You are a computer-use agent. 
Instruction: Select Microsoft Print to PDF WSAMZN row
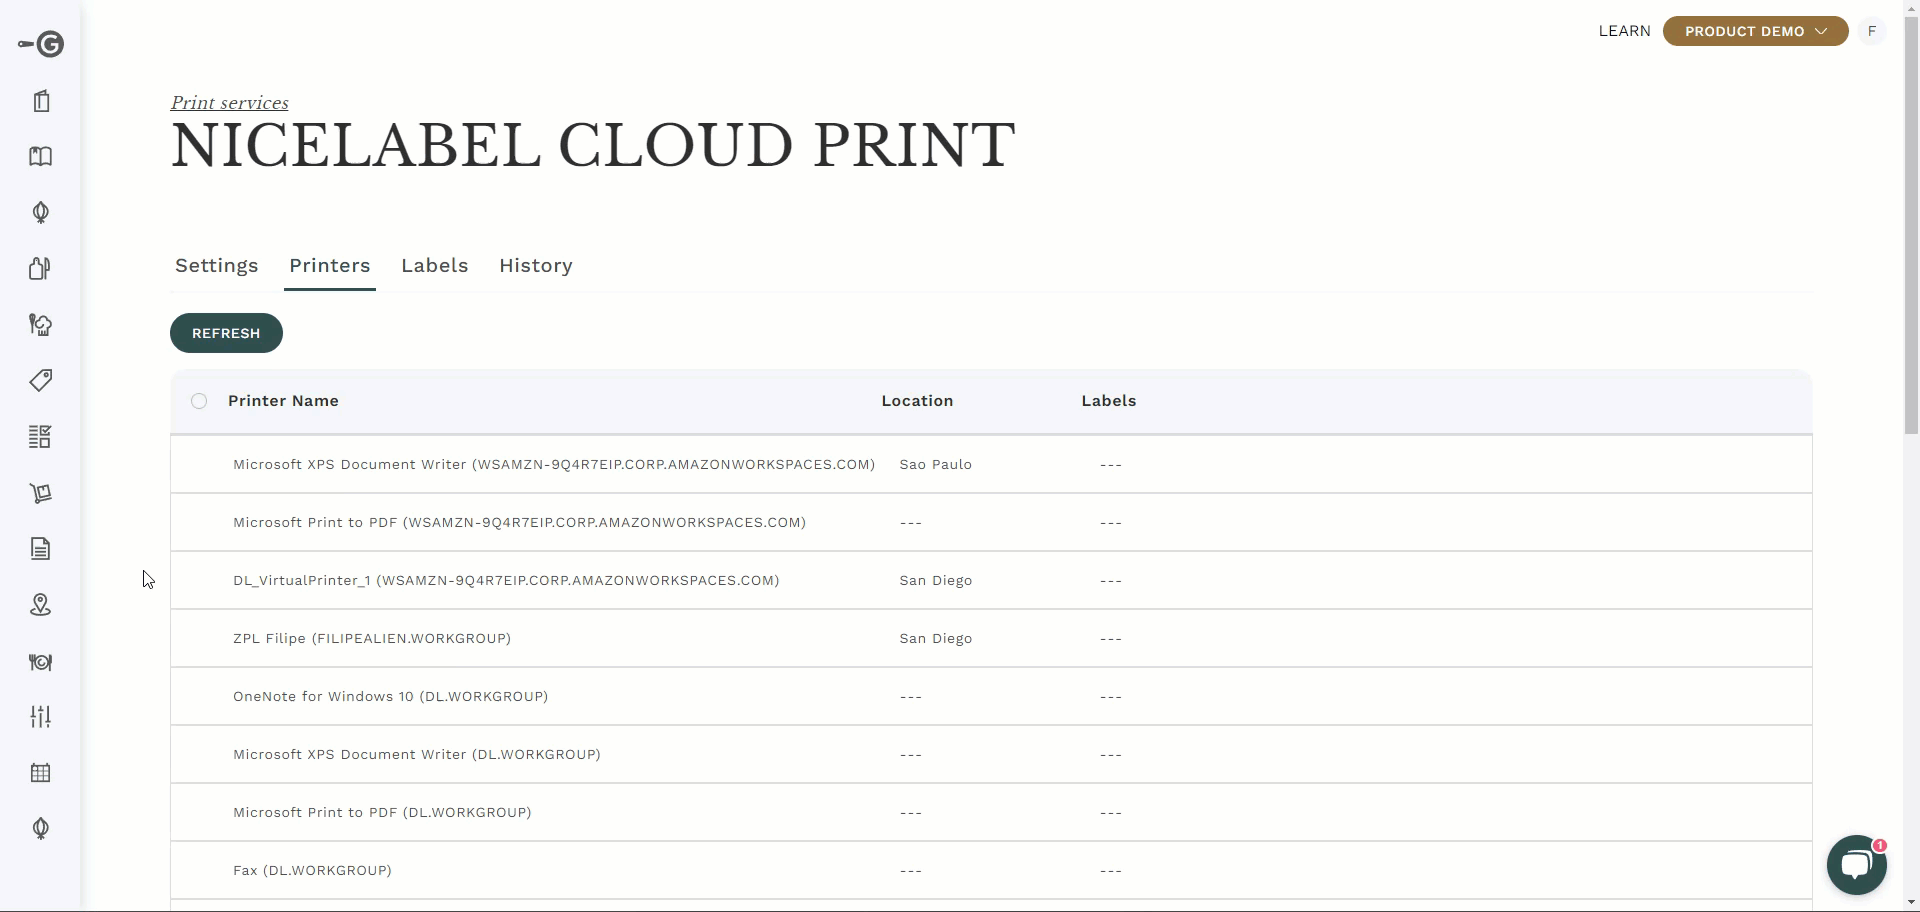991,522
